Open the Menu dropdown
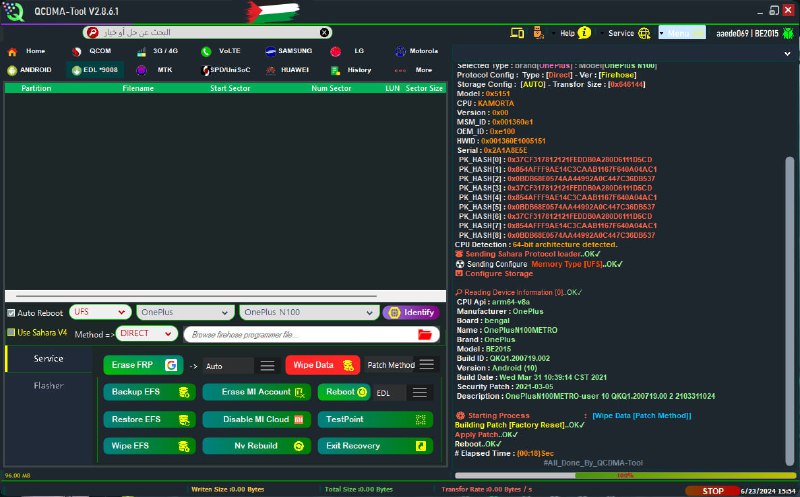This screenshot has width=800, height=497. (x=682, y=33)
